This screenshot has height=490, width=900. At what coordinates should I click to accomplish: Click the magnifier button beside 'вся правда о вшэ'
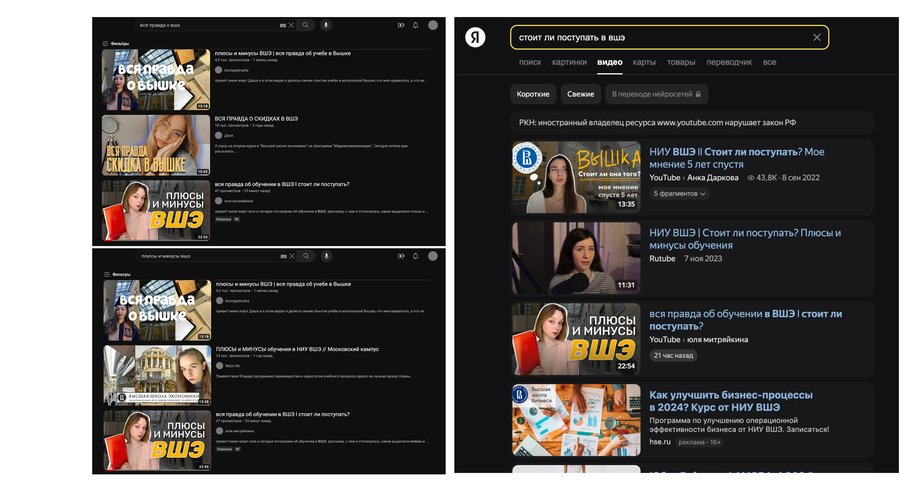tap(305, 25)
